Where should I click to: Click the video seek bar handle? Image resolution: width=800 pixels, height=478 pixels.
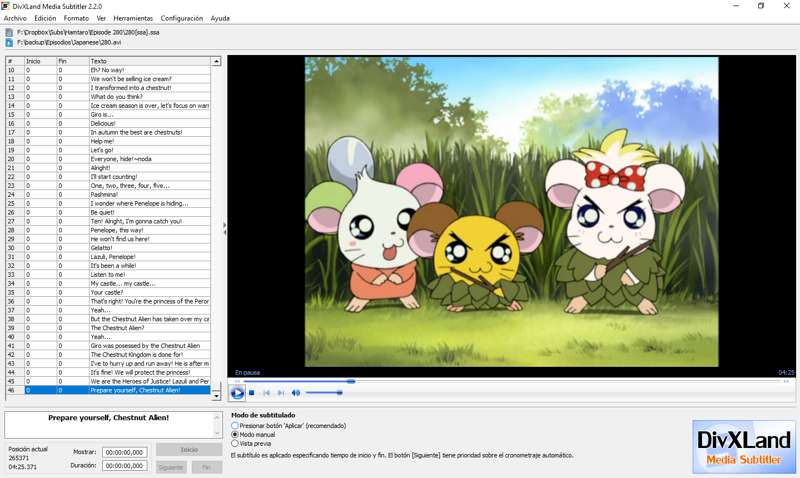tap(351, 381)
